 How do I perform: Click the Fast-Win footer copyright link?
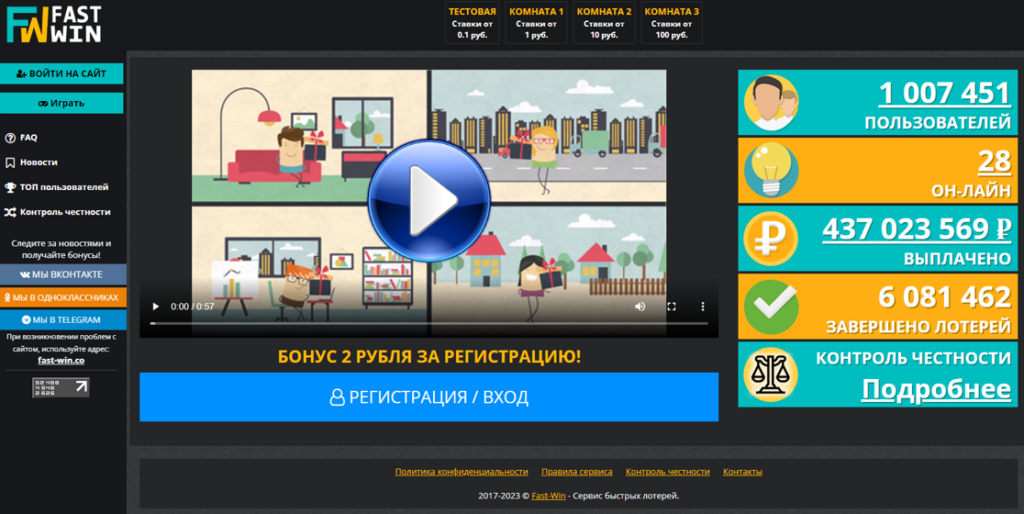click(x=549, y=496)
